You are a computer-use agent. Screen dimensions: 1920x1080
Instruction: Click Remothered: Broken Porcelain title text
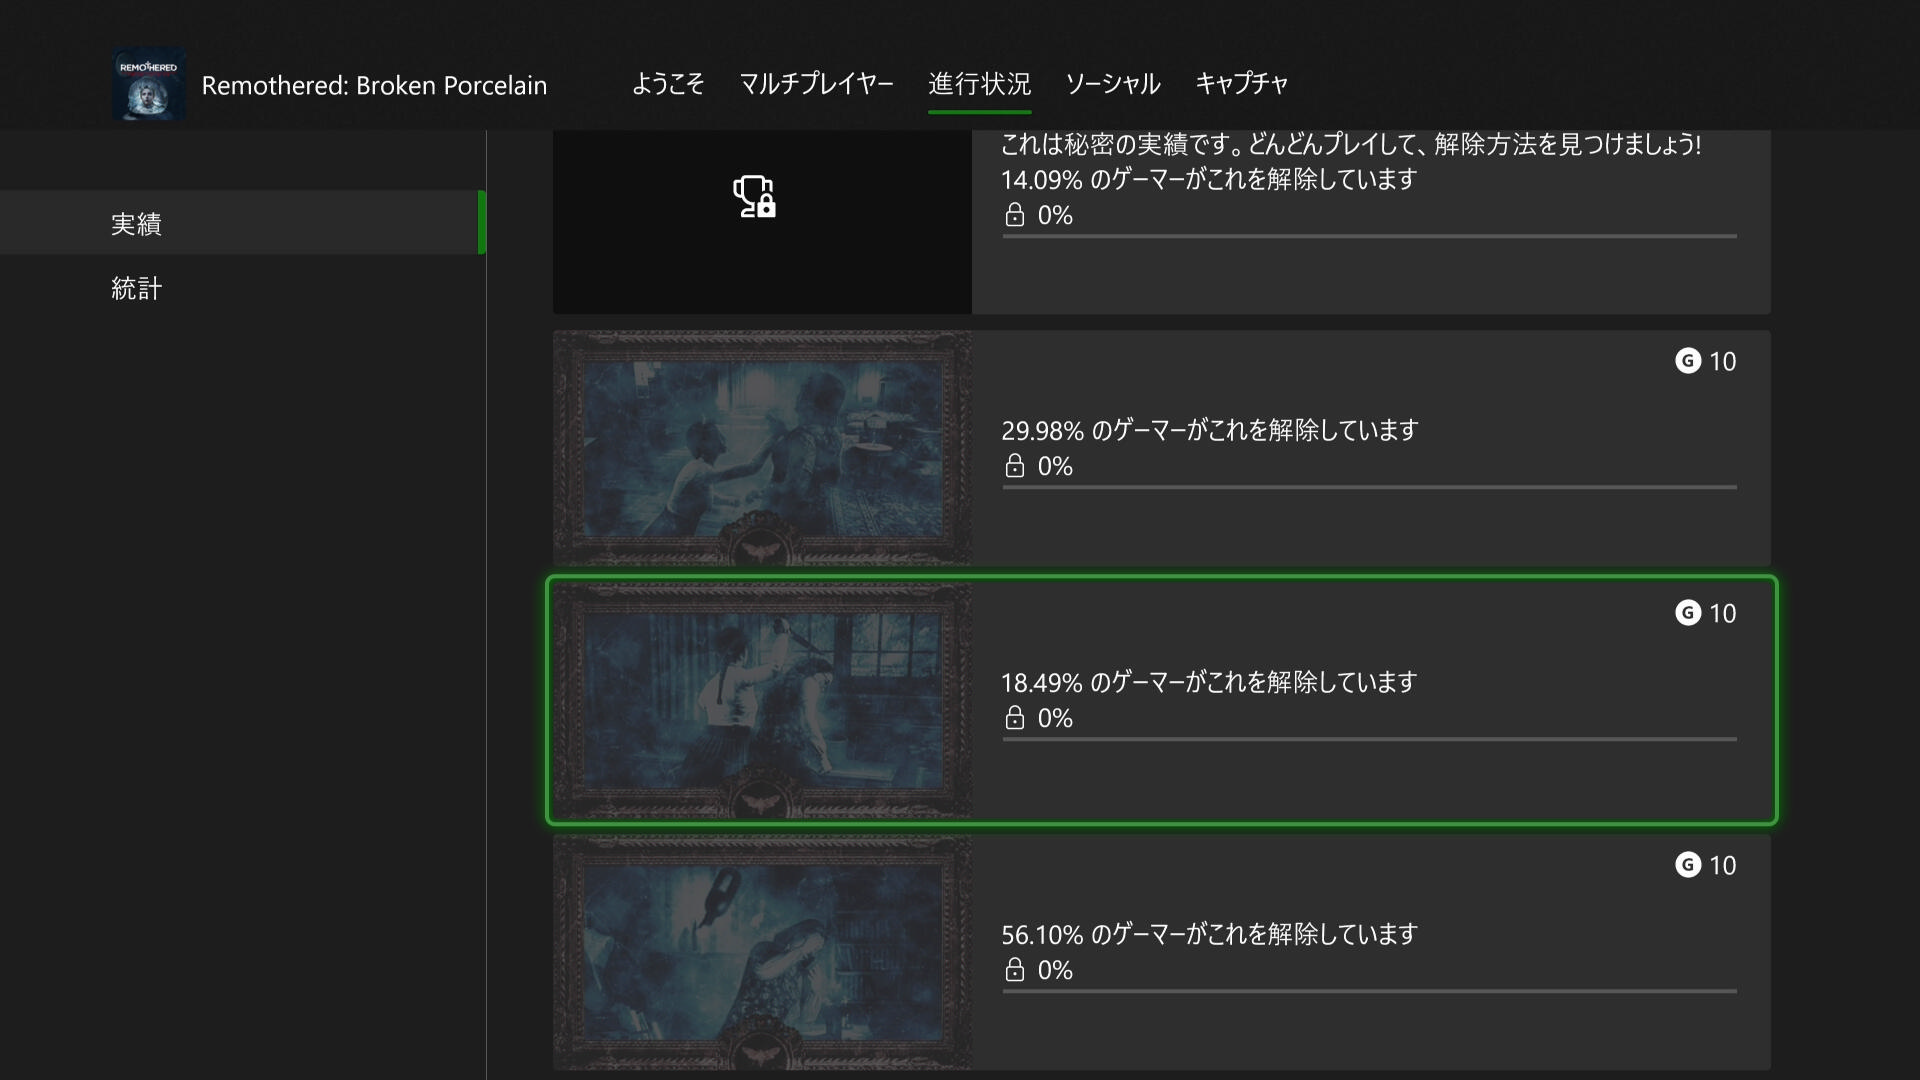pyautogui.click(x=374, y=86)
